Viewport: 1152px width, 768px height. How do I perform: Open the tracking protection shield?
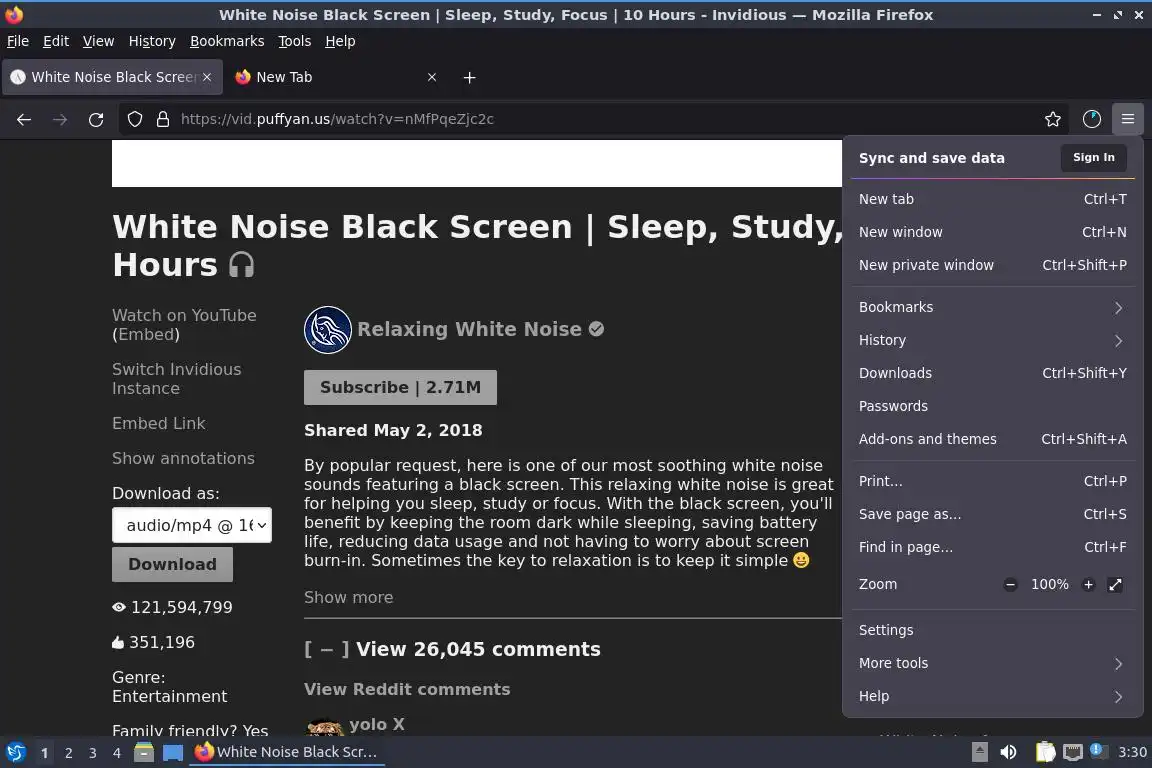(134, 119)
